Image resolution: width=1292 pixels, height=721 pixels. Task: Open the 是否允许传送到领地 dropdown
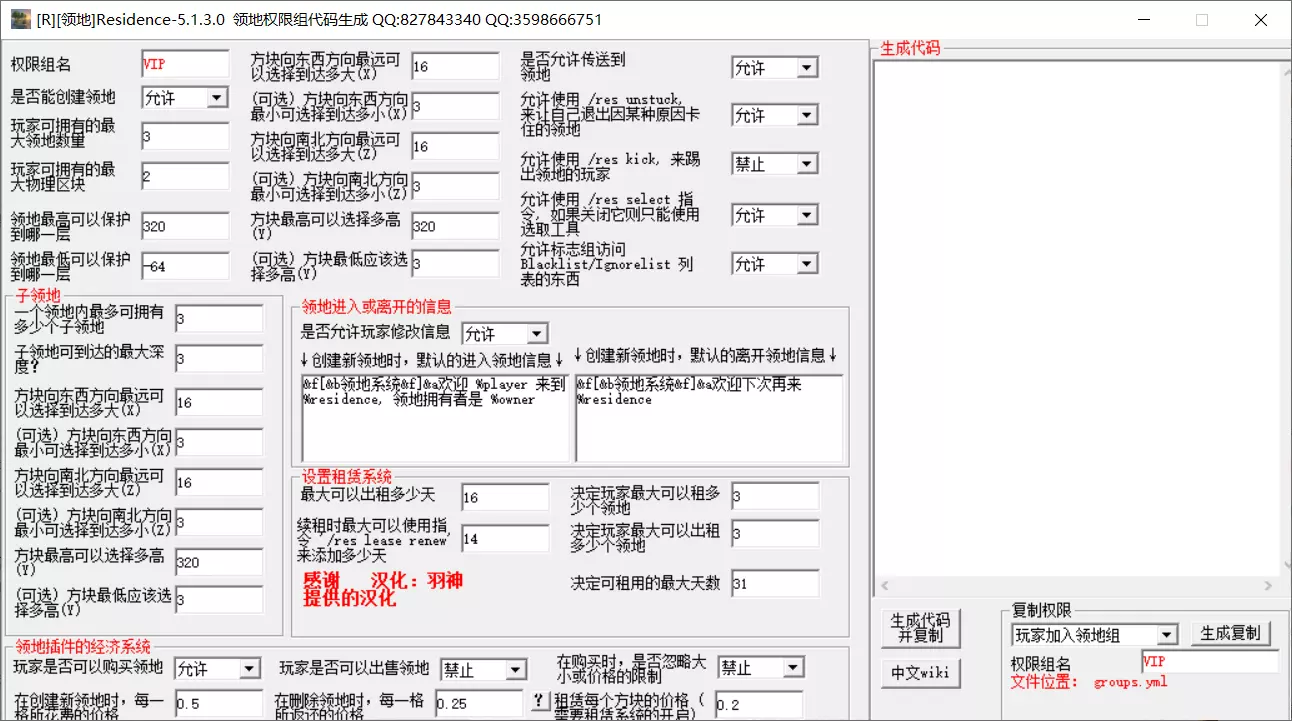(x=775, y=68)
